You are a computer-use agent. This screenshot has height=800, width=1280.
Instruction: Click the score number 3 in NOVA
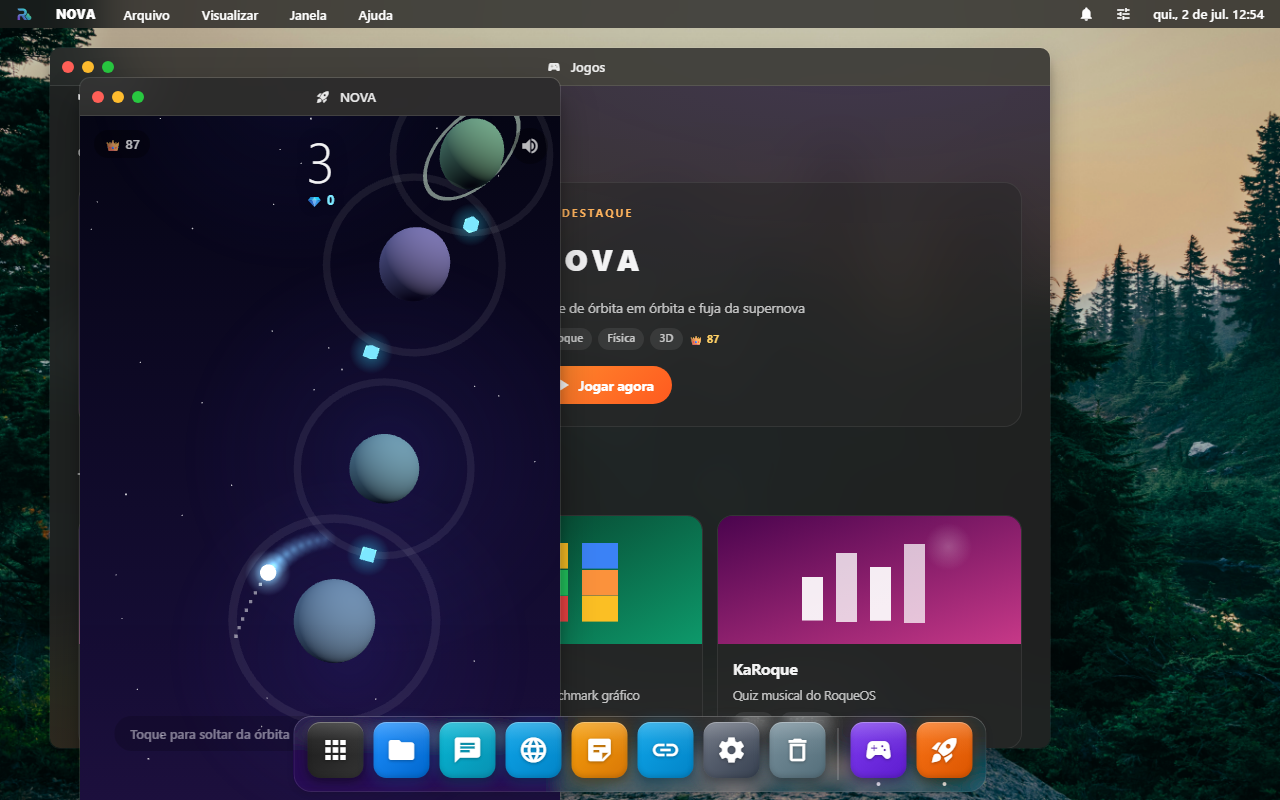pos(320,165)
